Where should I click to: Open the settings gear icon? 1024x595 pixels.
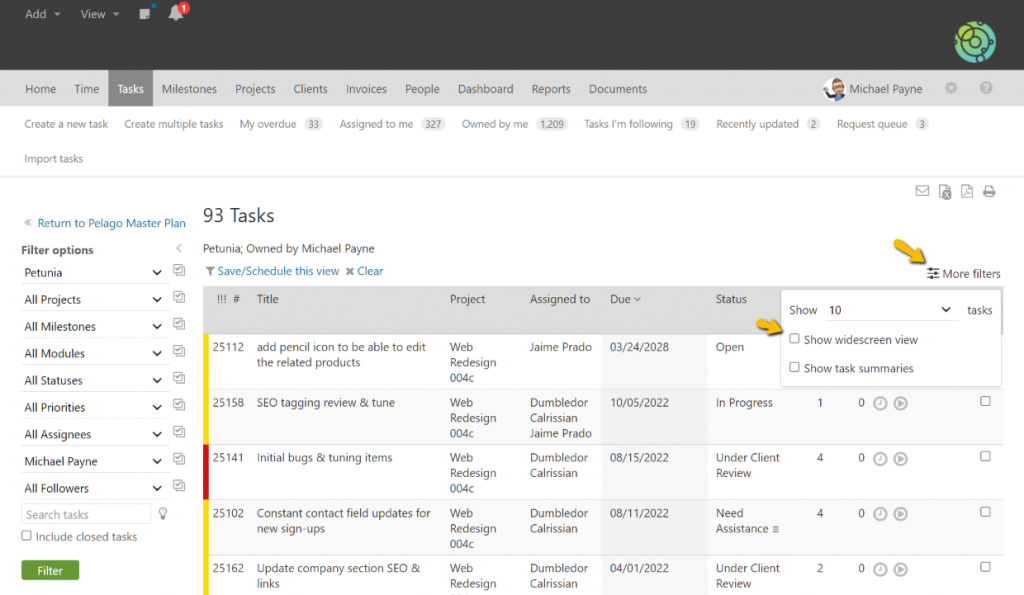point(951,88)
